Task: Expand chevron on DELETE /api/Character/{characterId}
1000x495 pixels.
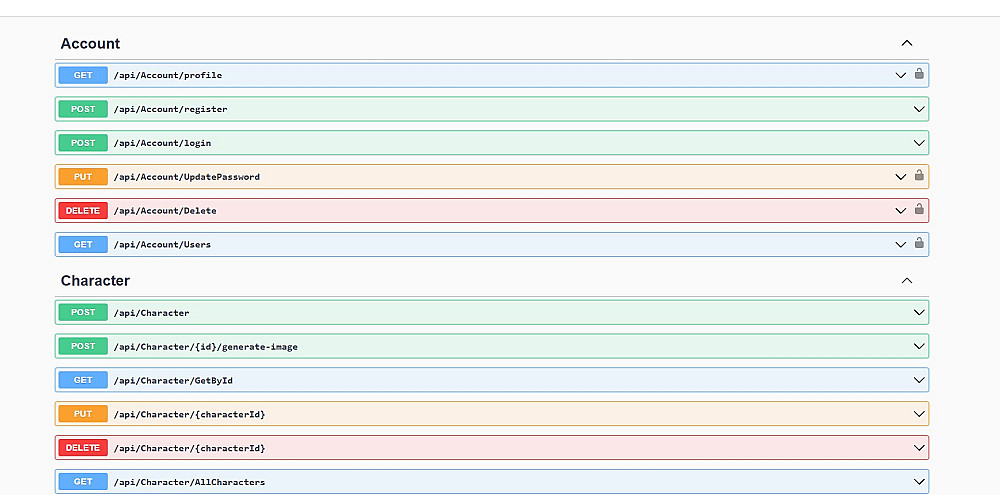Action: (919, 448)
